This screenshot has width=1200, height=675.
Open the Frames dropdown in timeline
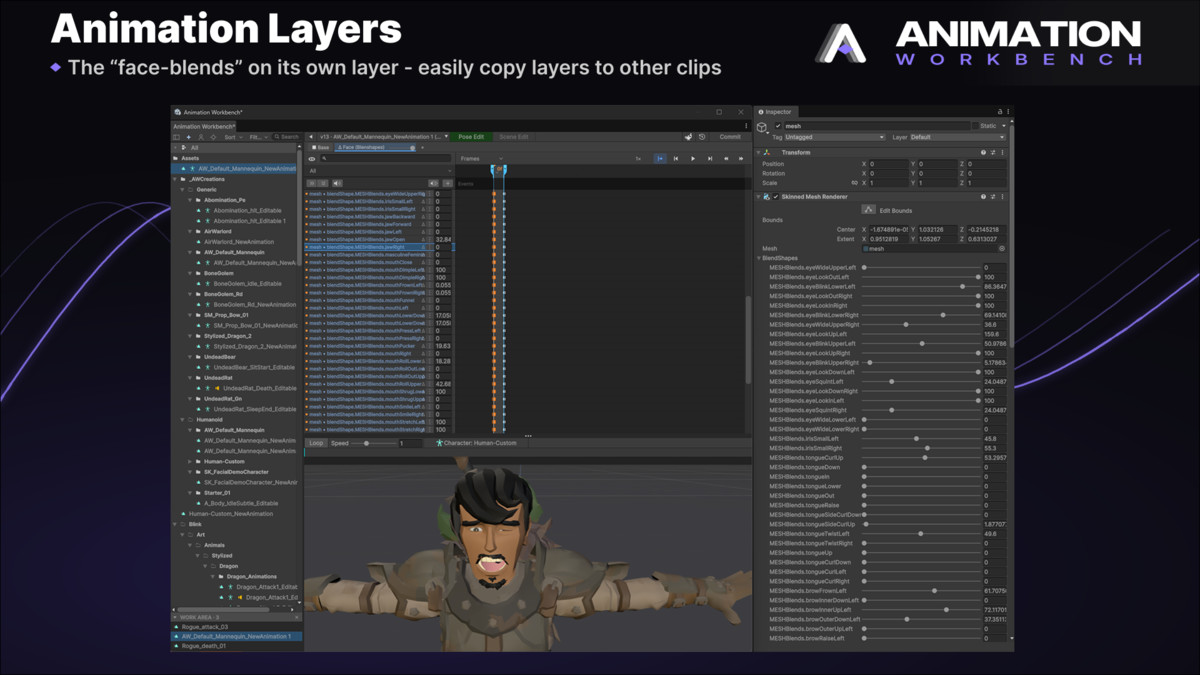click(x=481, y=158)
